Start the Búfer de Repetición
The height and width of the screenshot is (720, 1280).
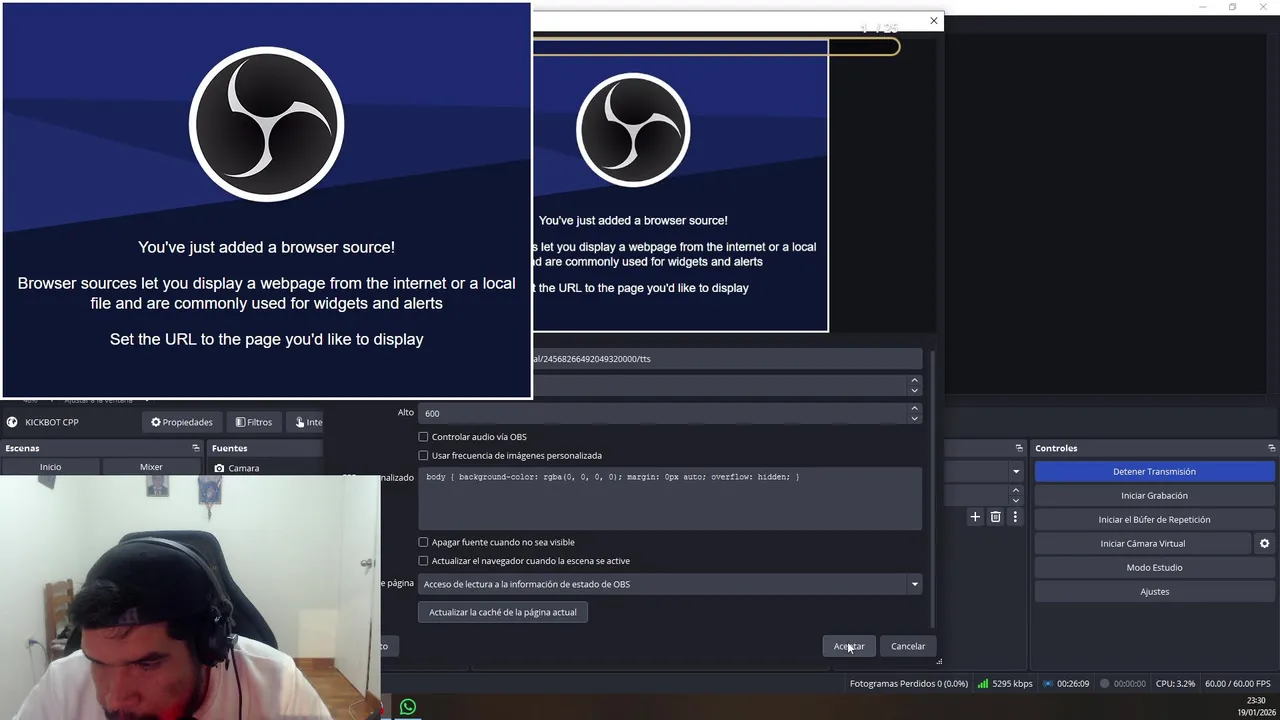coord(1154,520)
